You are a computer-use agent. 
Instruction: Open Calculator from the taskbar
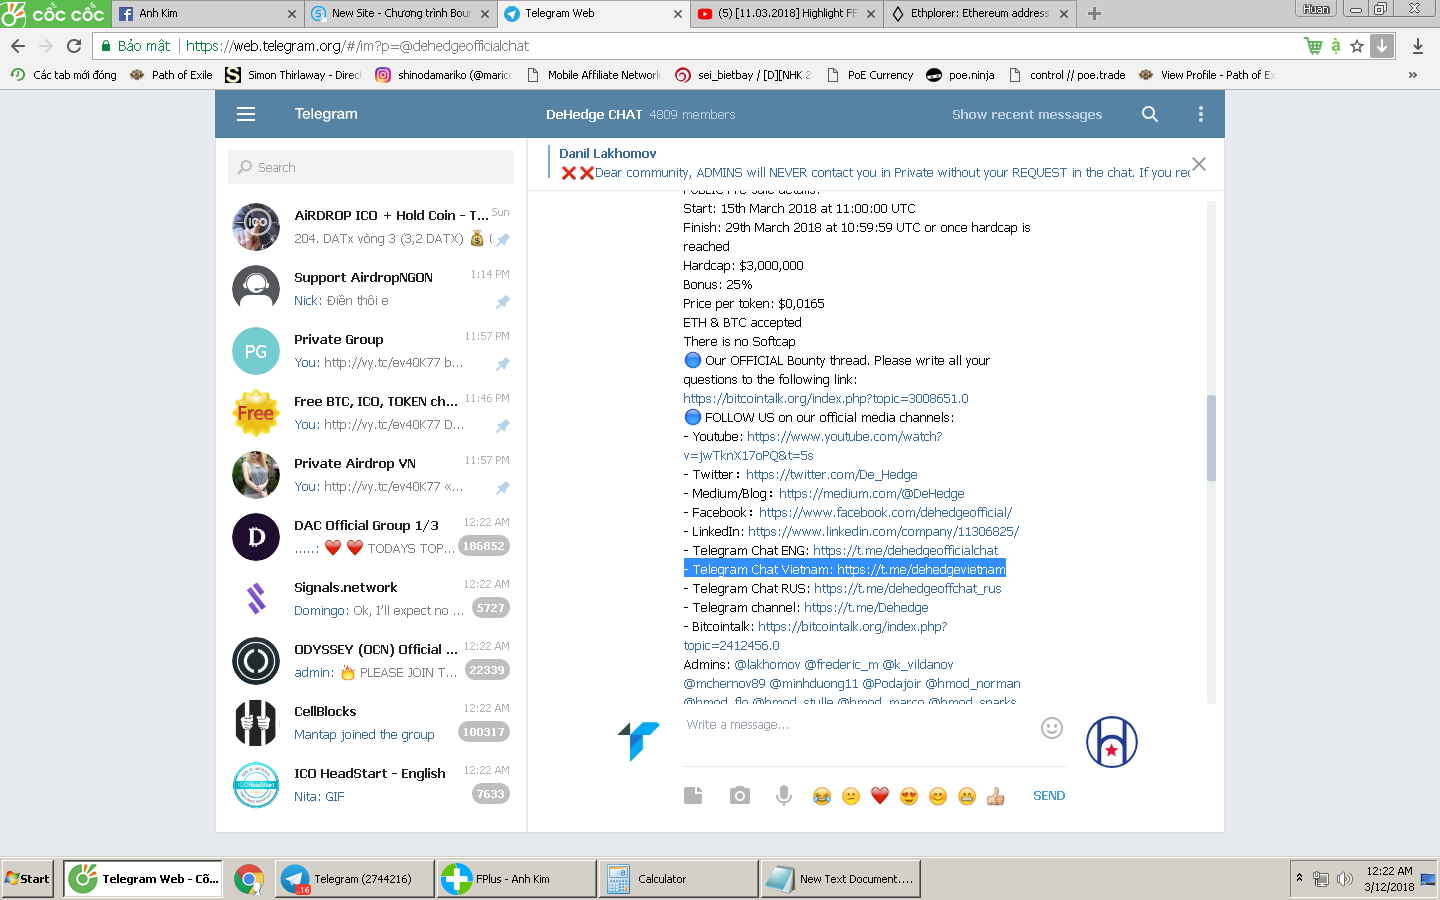coord(678,879)
